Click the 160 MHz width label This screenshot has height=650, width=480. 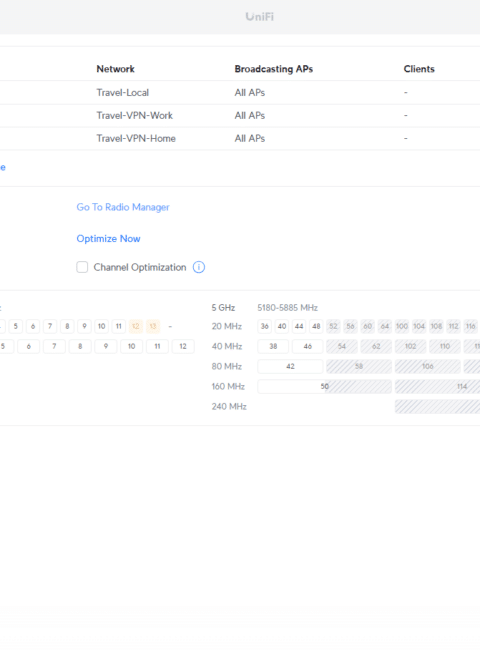coord(228,386)
